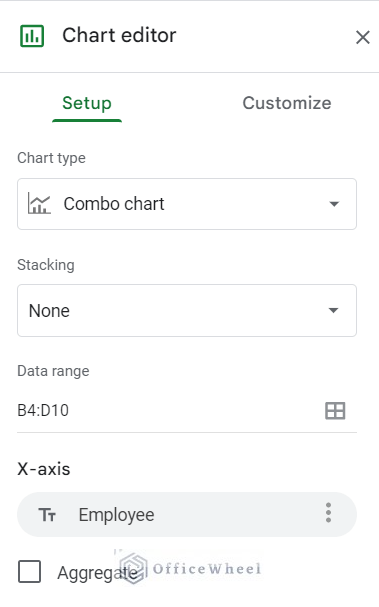Select the Setup tab
Image resolution: width=379 pixels, height=607 pixels.
(87, 103)
